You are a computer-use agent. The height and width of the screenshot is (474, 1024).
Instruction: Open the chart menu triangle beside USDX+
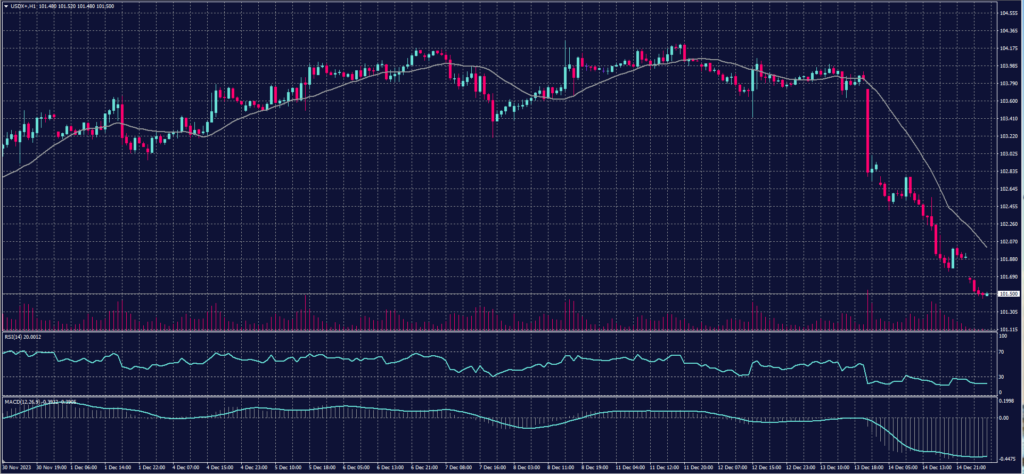point(5,6)
